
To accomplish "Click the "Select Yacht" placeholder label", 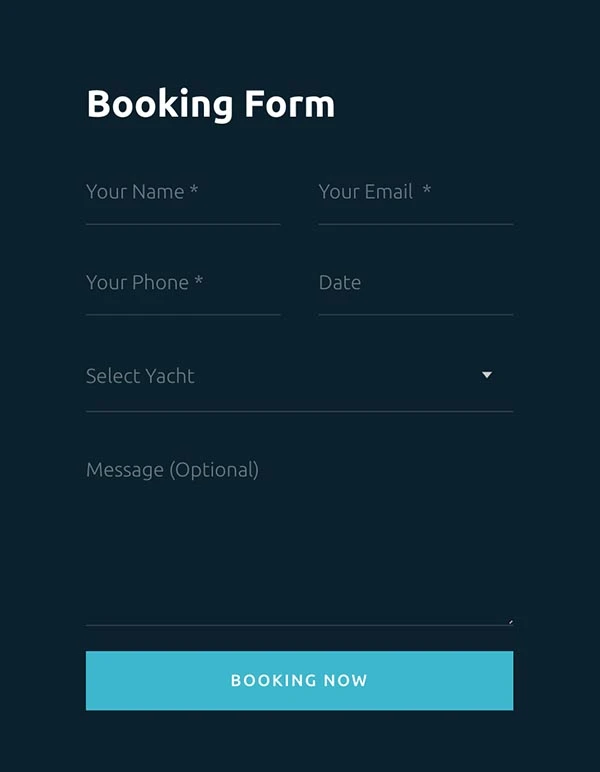I will (140, 376).
